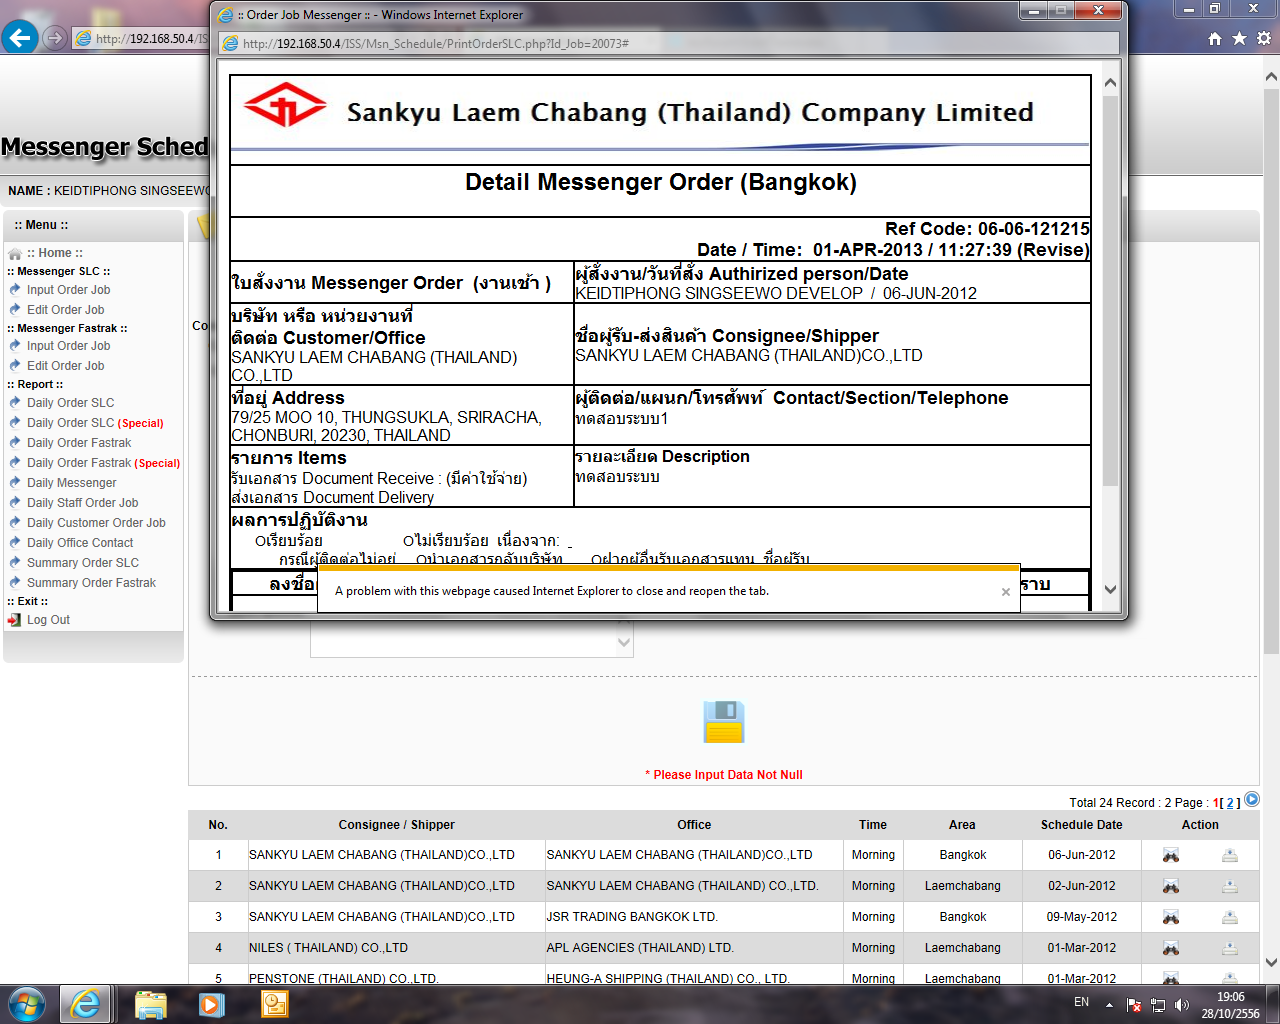1280x1024 pixels.
Task: Open Daily Customer Order Job report
Action: [96, 523]
